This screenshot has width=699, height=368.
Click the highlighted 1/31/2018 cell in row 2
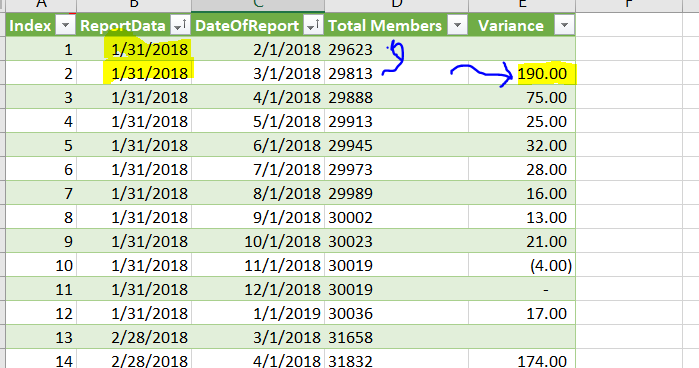point(134,73)
